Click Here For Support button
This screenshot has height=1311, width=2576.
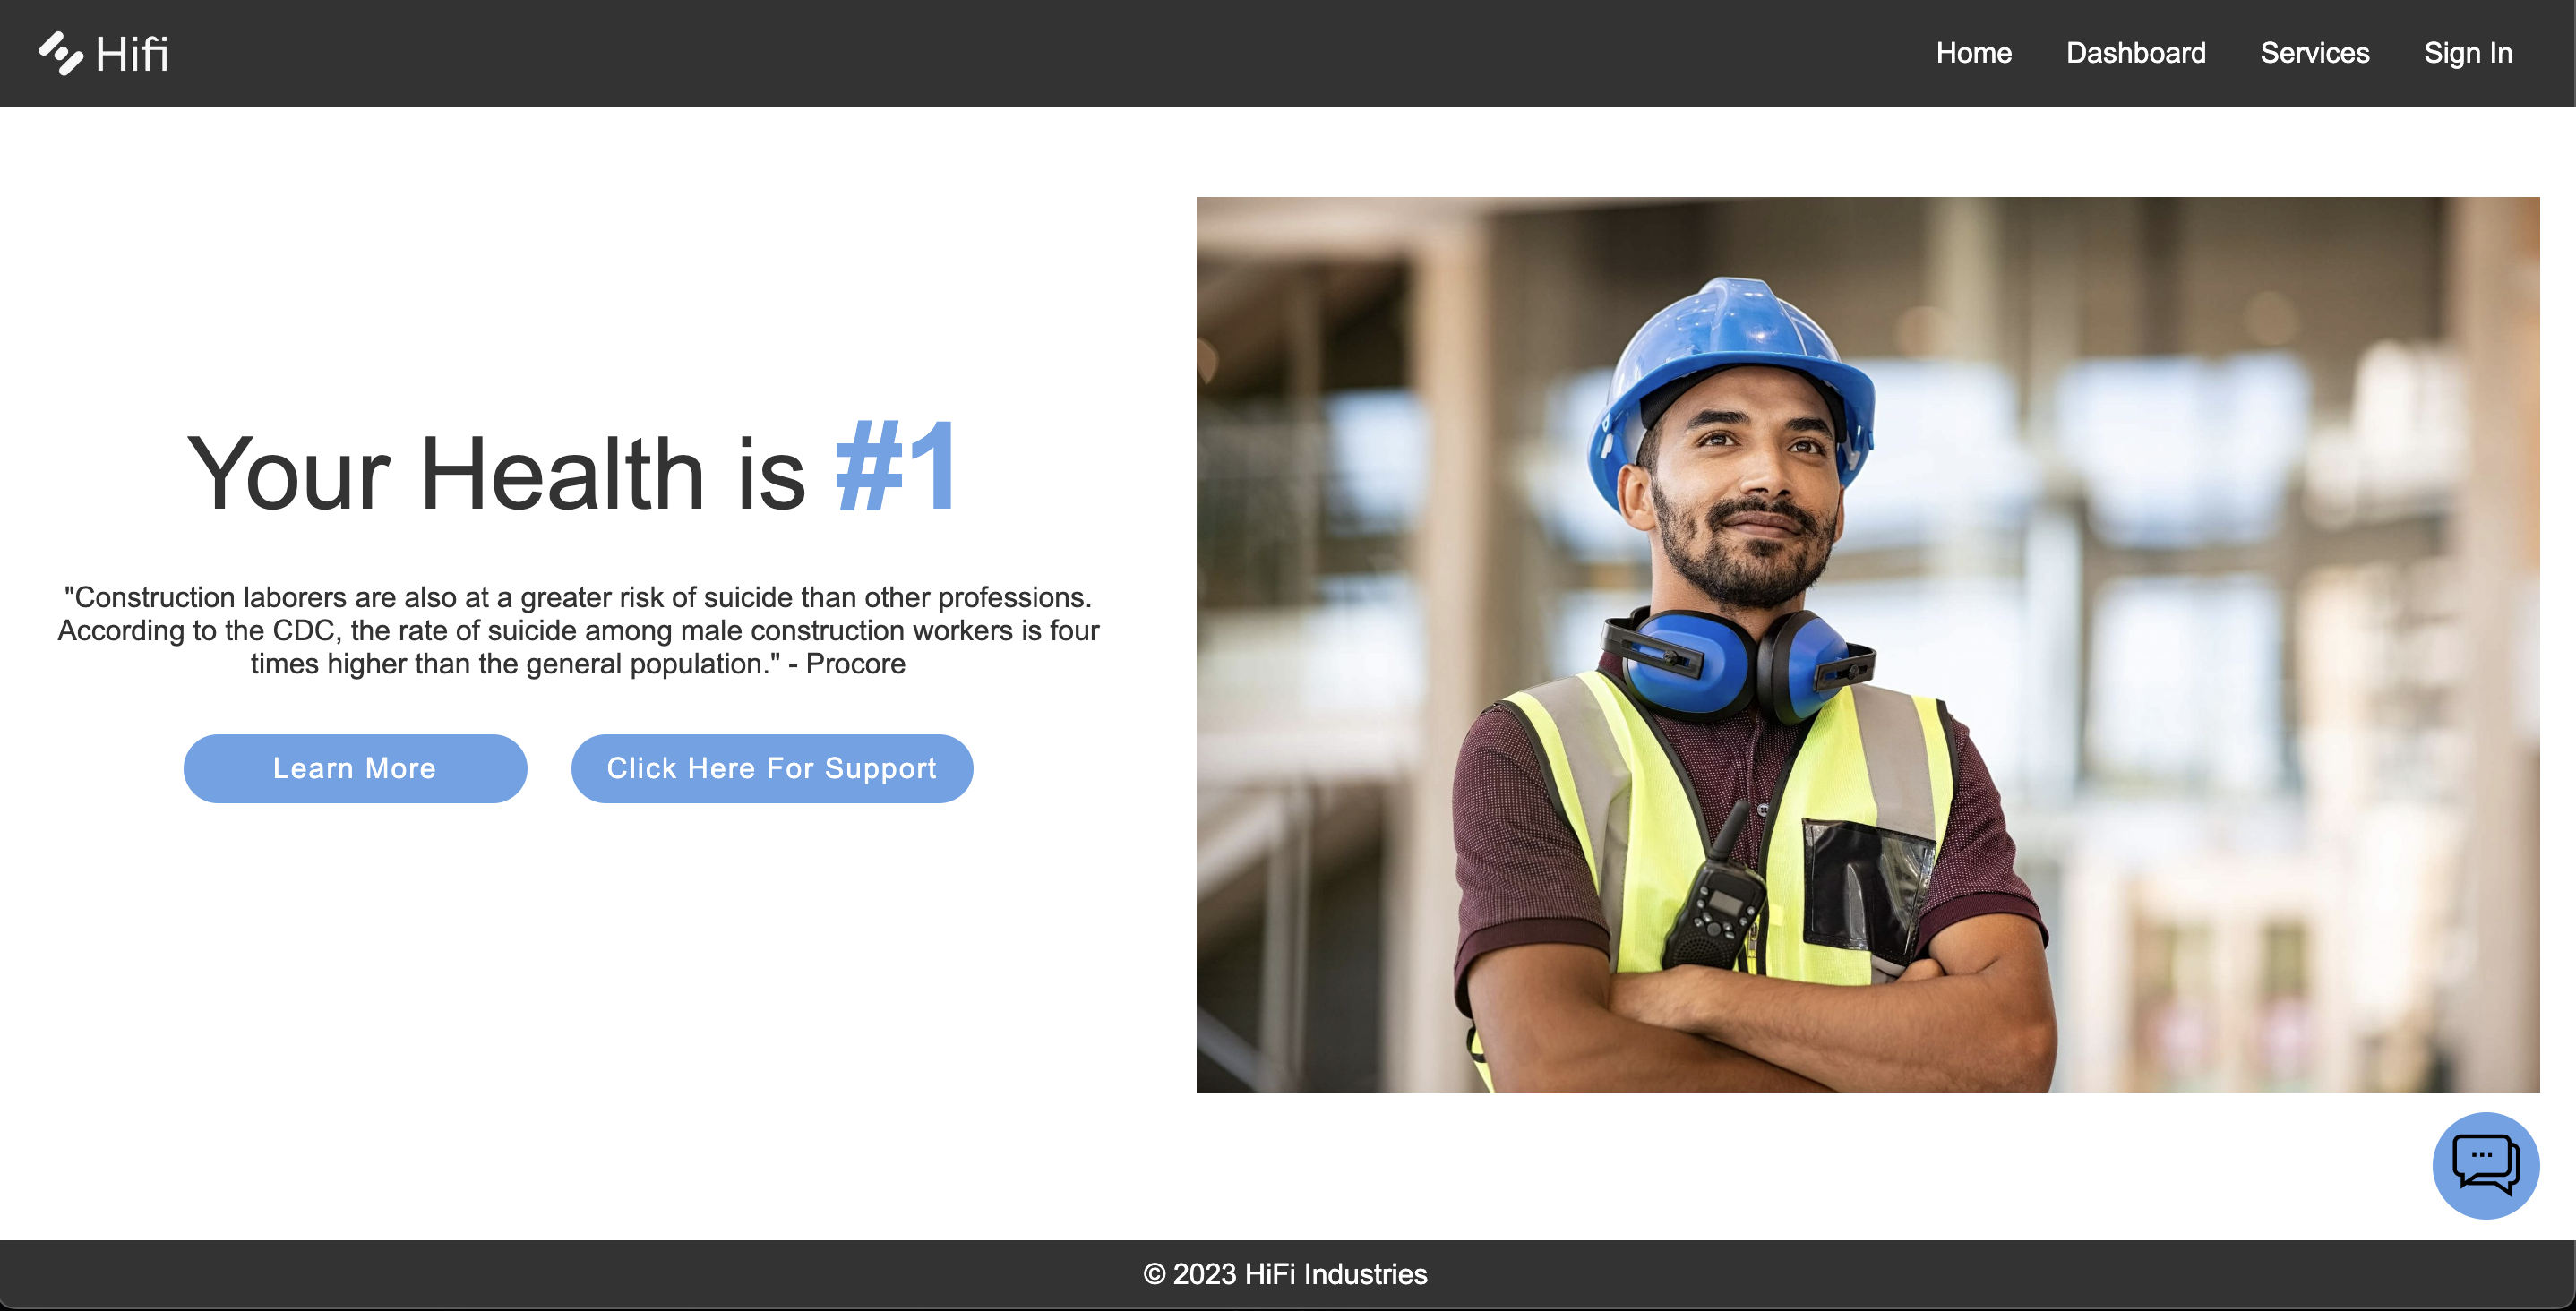point(771,768)
